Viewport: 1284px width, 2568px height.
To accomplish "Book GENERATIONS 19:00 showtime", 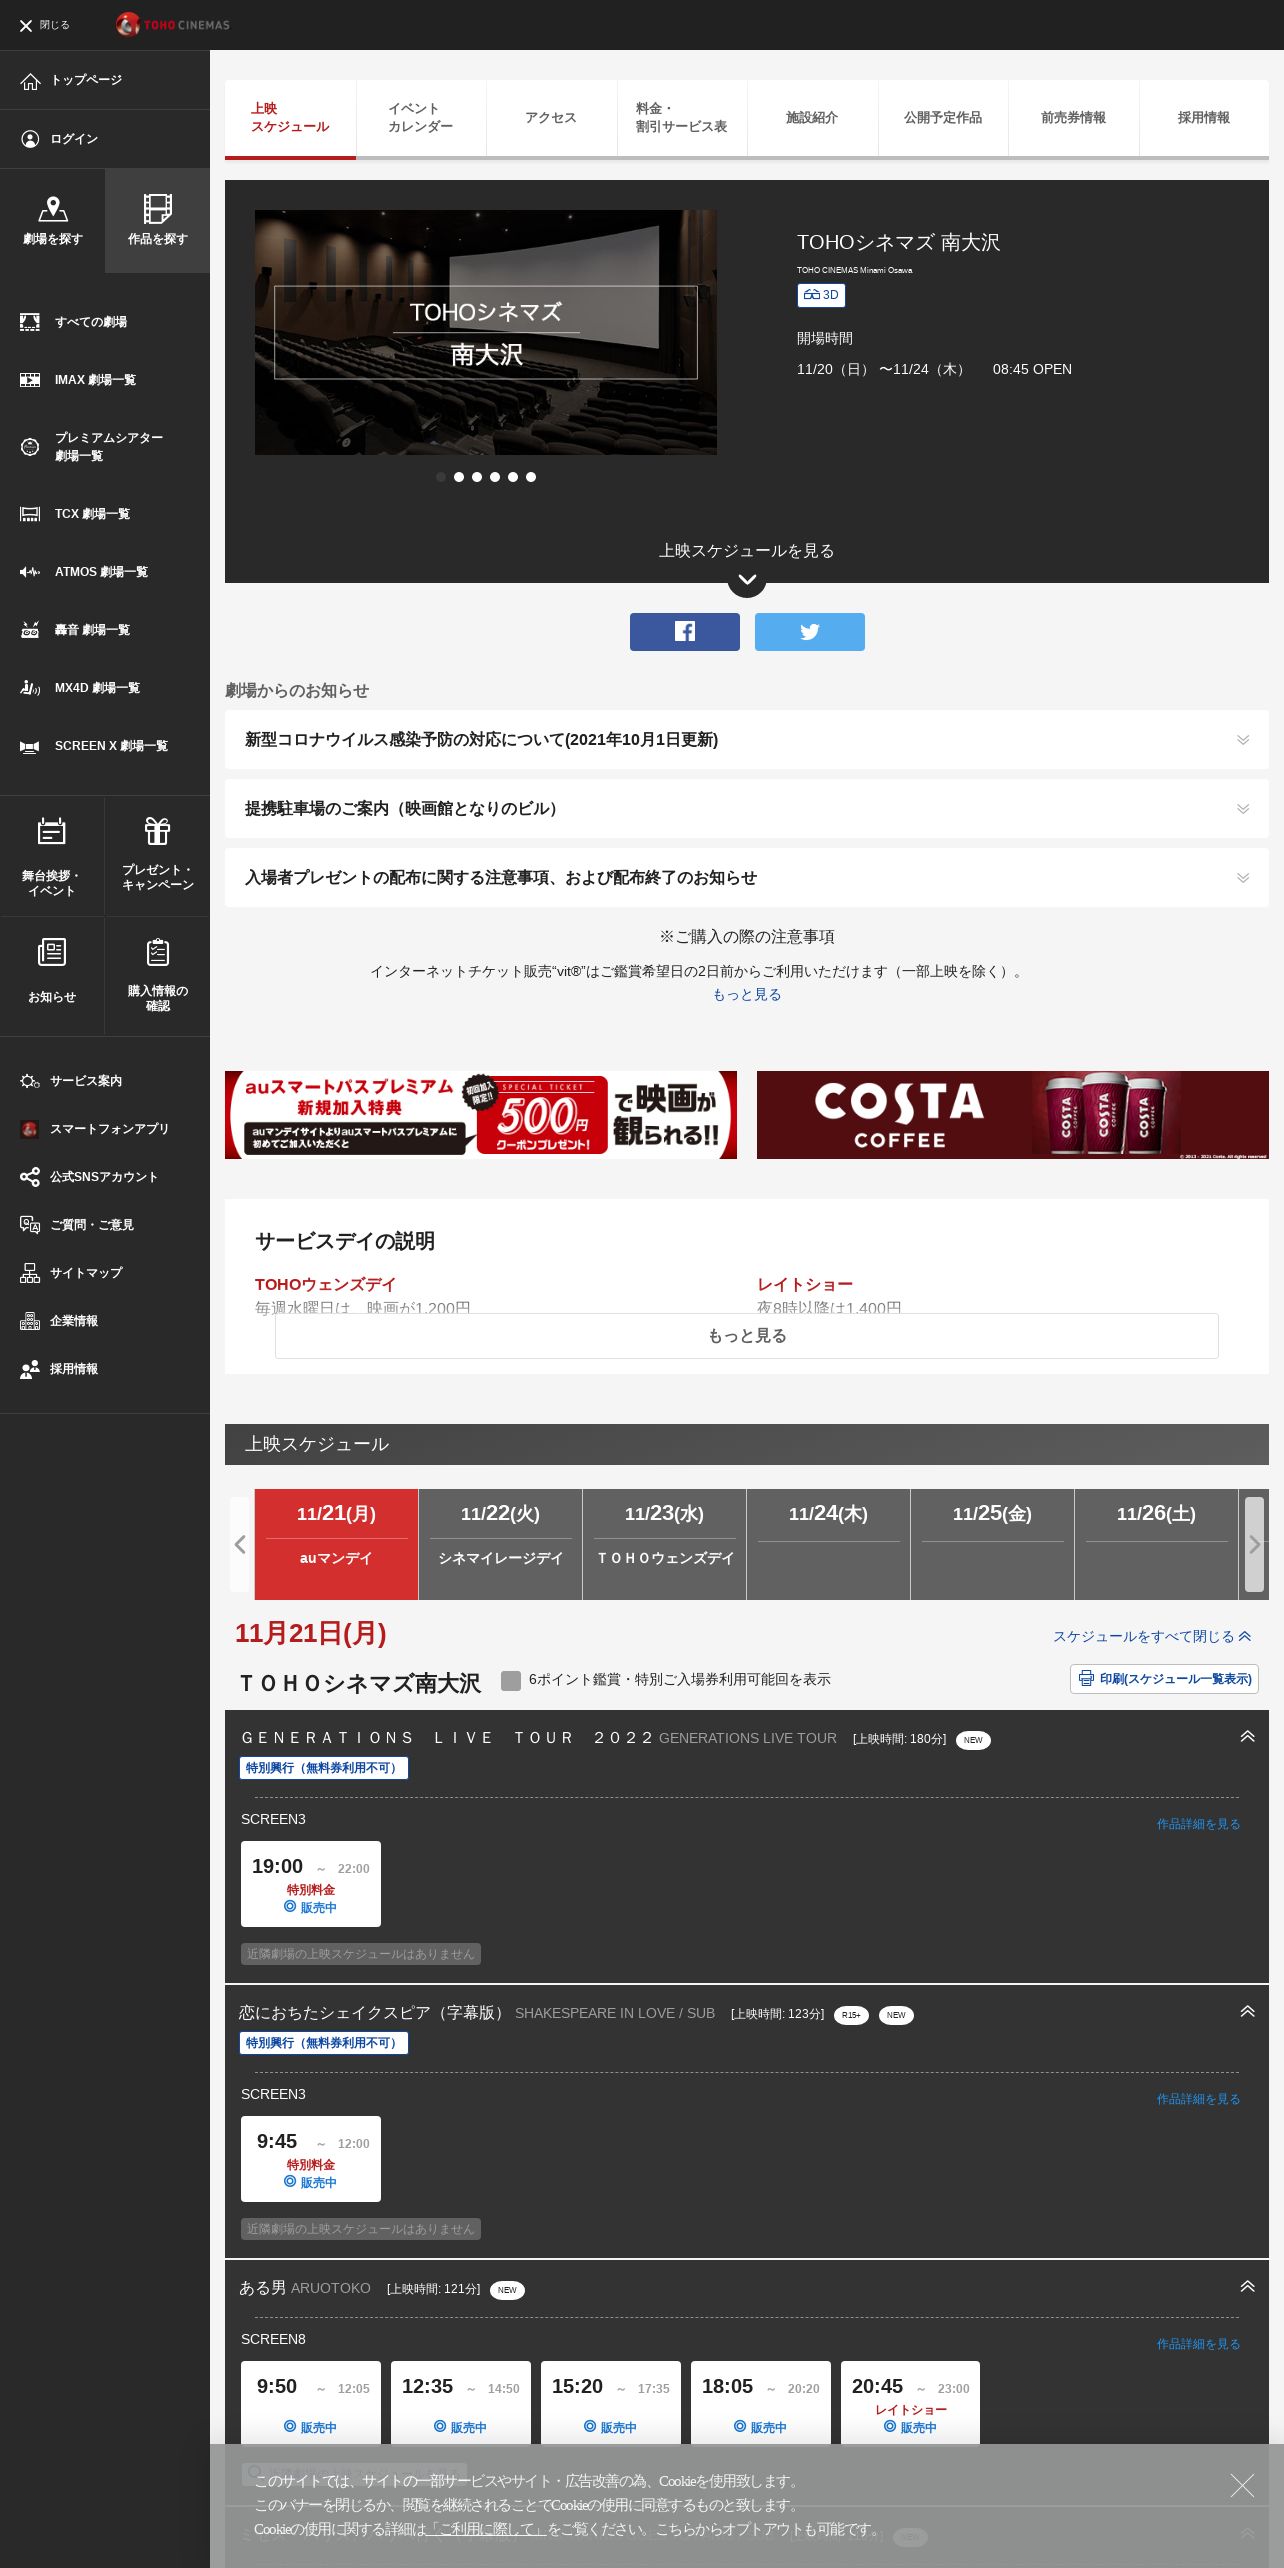I will 311,1884.
